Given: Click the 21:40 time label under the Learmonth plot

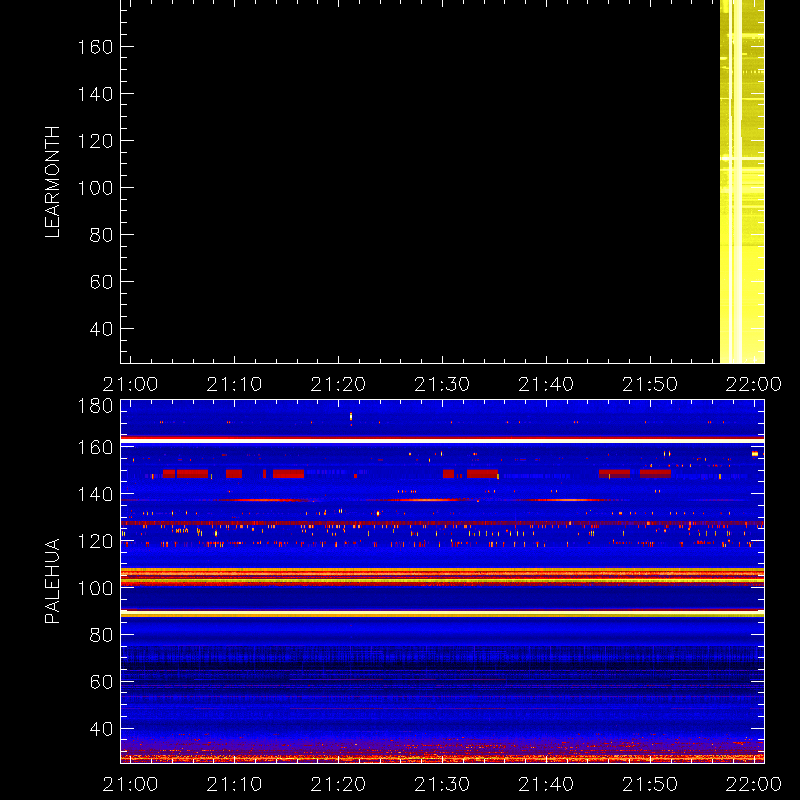Looking at the screenshot, I should (x=546, y=384).
